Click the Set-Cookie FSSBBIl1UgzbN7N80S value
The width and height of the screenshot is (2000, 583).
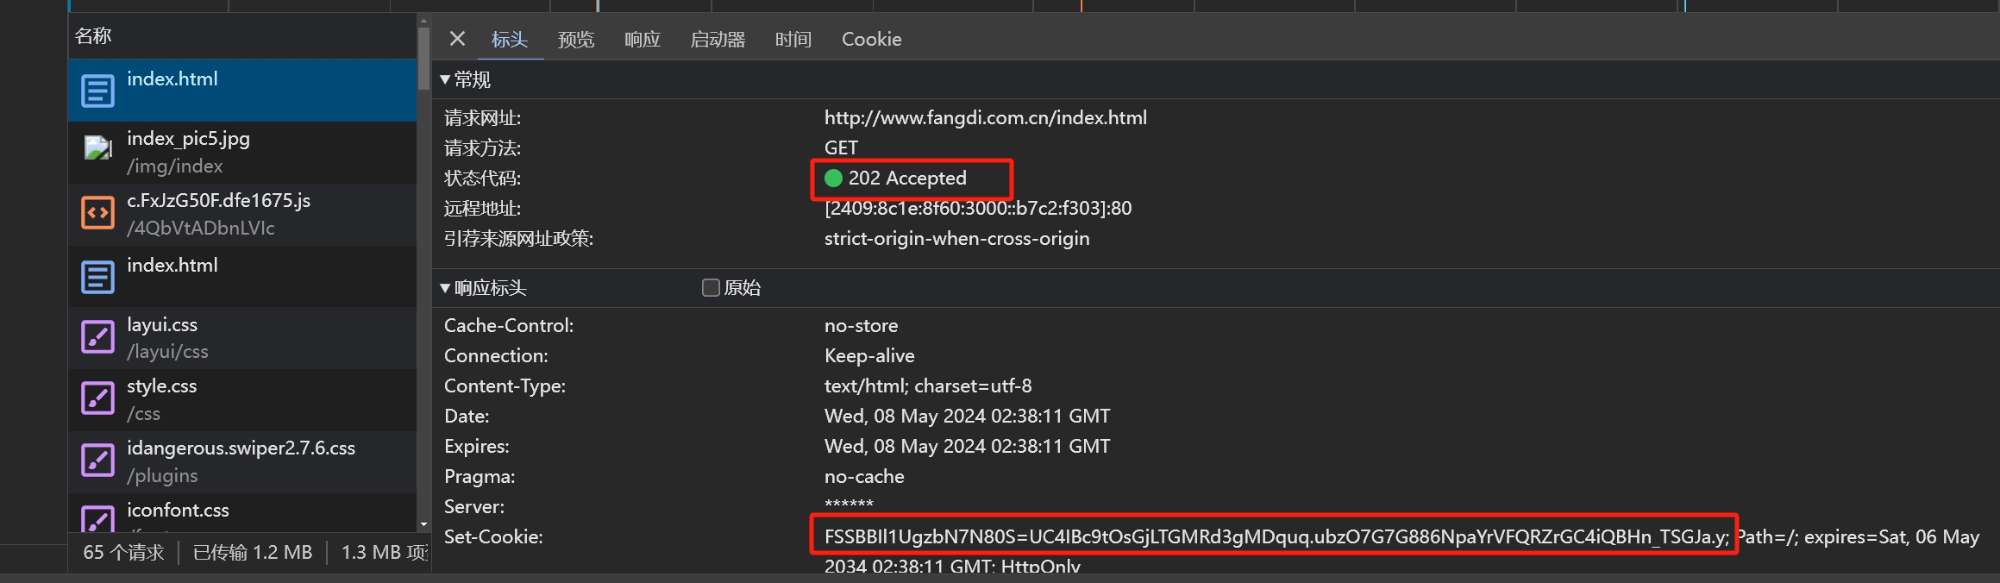(x=1276, y=537)
